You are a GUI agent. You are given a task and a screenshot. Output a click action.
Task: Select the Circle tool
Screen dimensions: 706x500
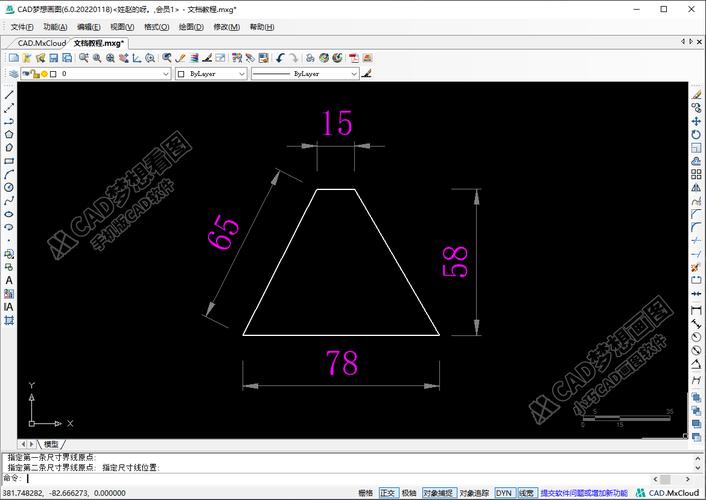[x=9, y=187]
